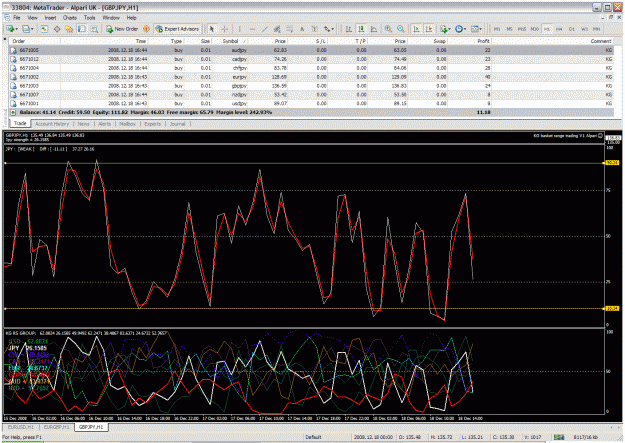Toggle the Navigator window icon
Screen dimensions: 625x443
pyautogui.click(x=69, y=29)
